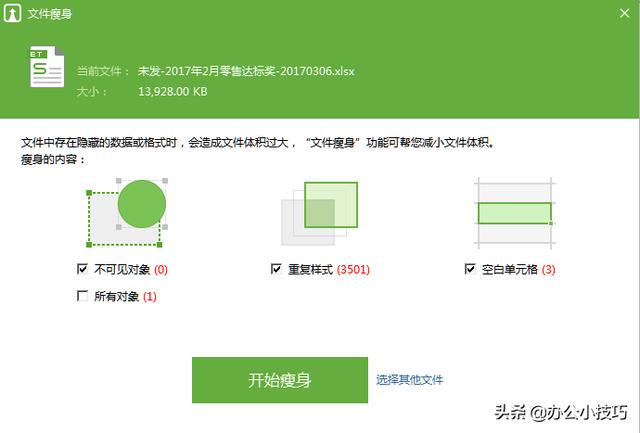Click the ET spreadsheet file icon
Viewport: 640px width, 433px height.
[x=47, y=67]
